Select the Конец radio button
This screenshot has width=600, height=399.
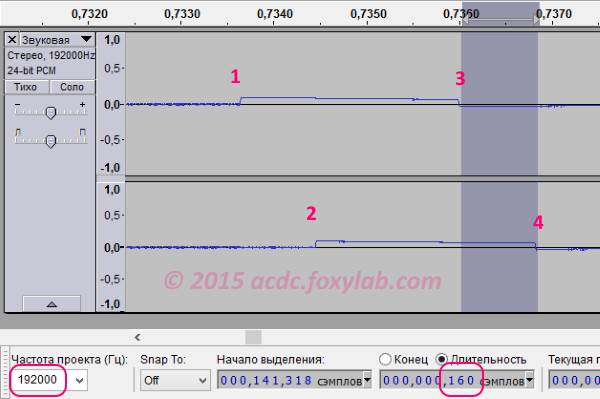(385, 359)
